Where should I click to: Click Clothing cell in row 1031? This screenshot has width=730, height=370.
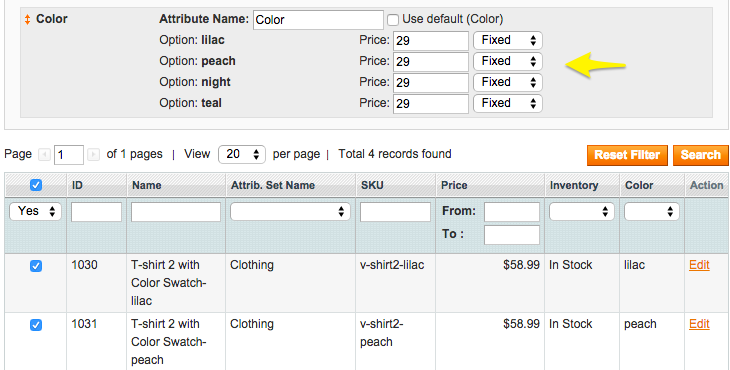[x=252, y=324]
